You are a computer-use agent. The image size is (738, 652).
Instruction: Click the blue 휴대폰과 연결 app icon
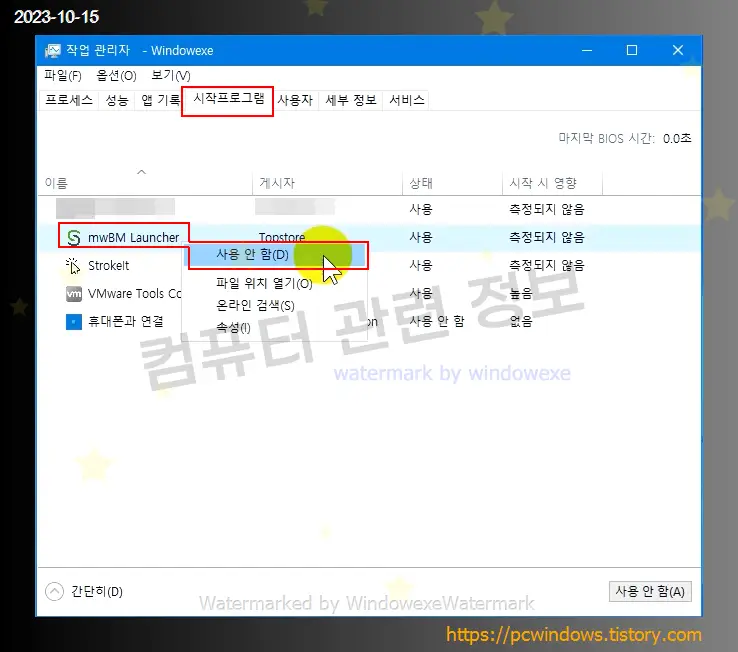(73, 322)
